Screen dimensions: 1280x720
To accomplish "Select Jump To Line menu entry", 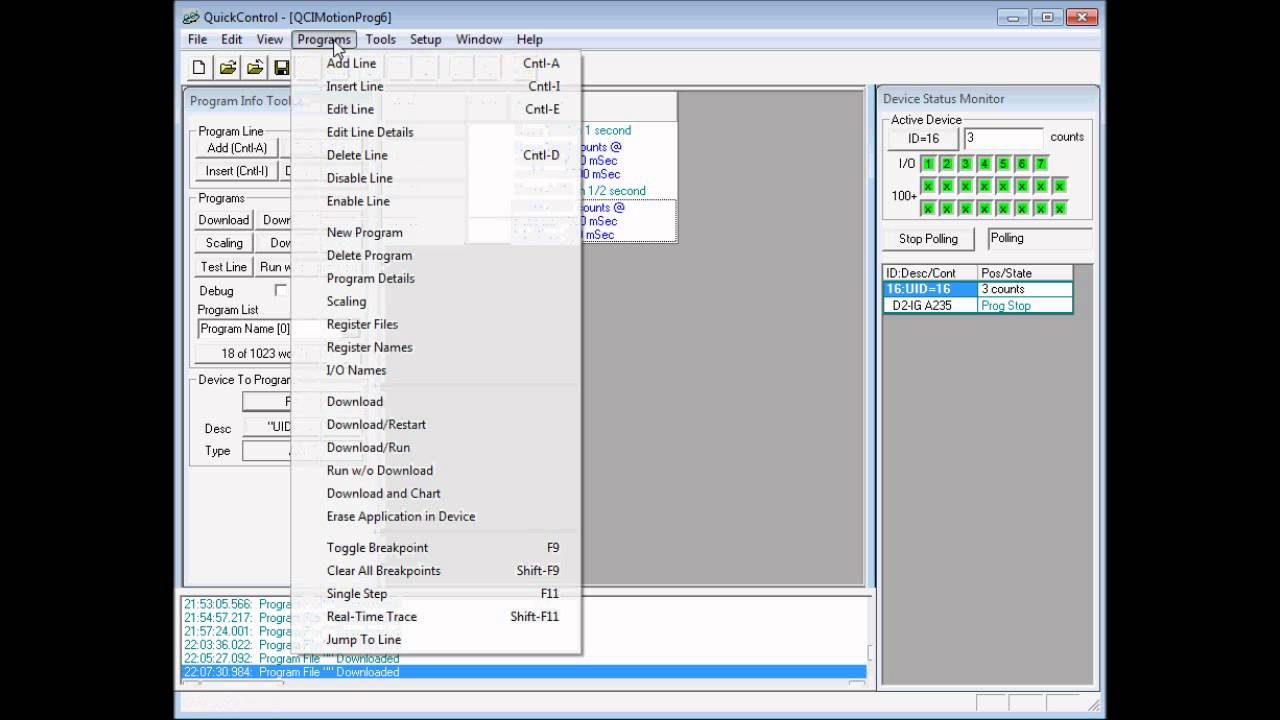I will [436, 639].
